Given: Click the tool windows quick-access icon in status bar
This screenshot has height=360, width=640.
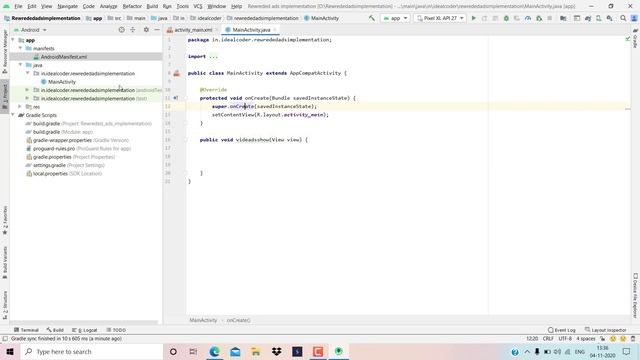Looking at the screenshot, I should pyautogui.click(x=4, y=339).
